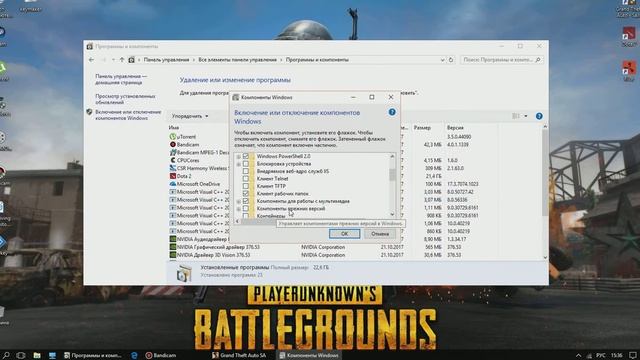Go back with the arrow in Программы и компоненты
The height and width of the screenshot is (360, 640).
[91, 60]
